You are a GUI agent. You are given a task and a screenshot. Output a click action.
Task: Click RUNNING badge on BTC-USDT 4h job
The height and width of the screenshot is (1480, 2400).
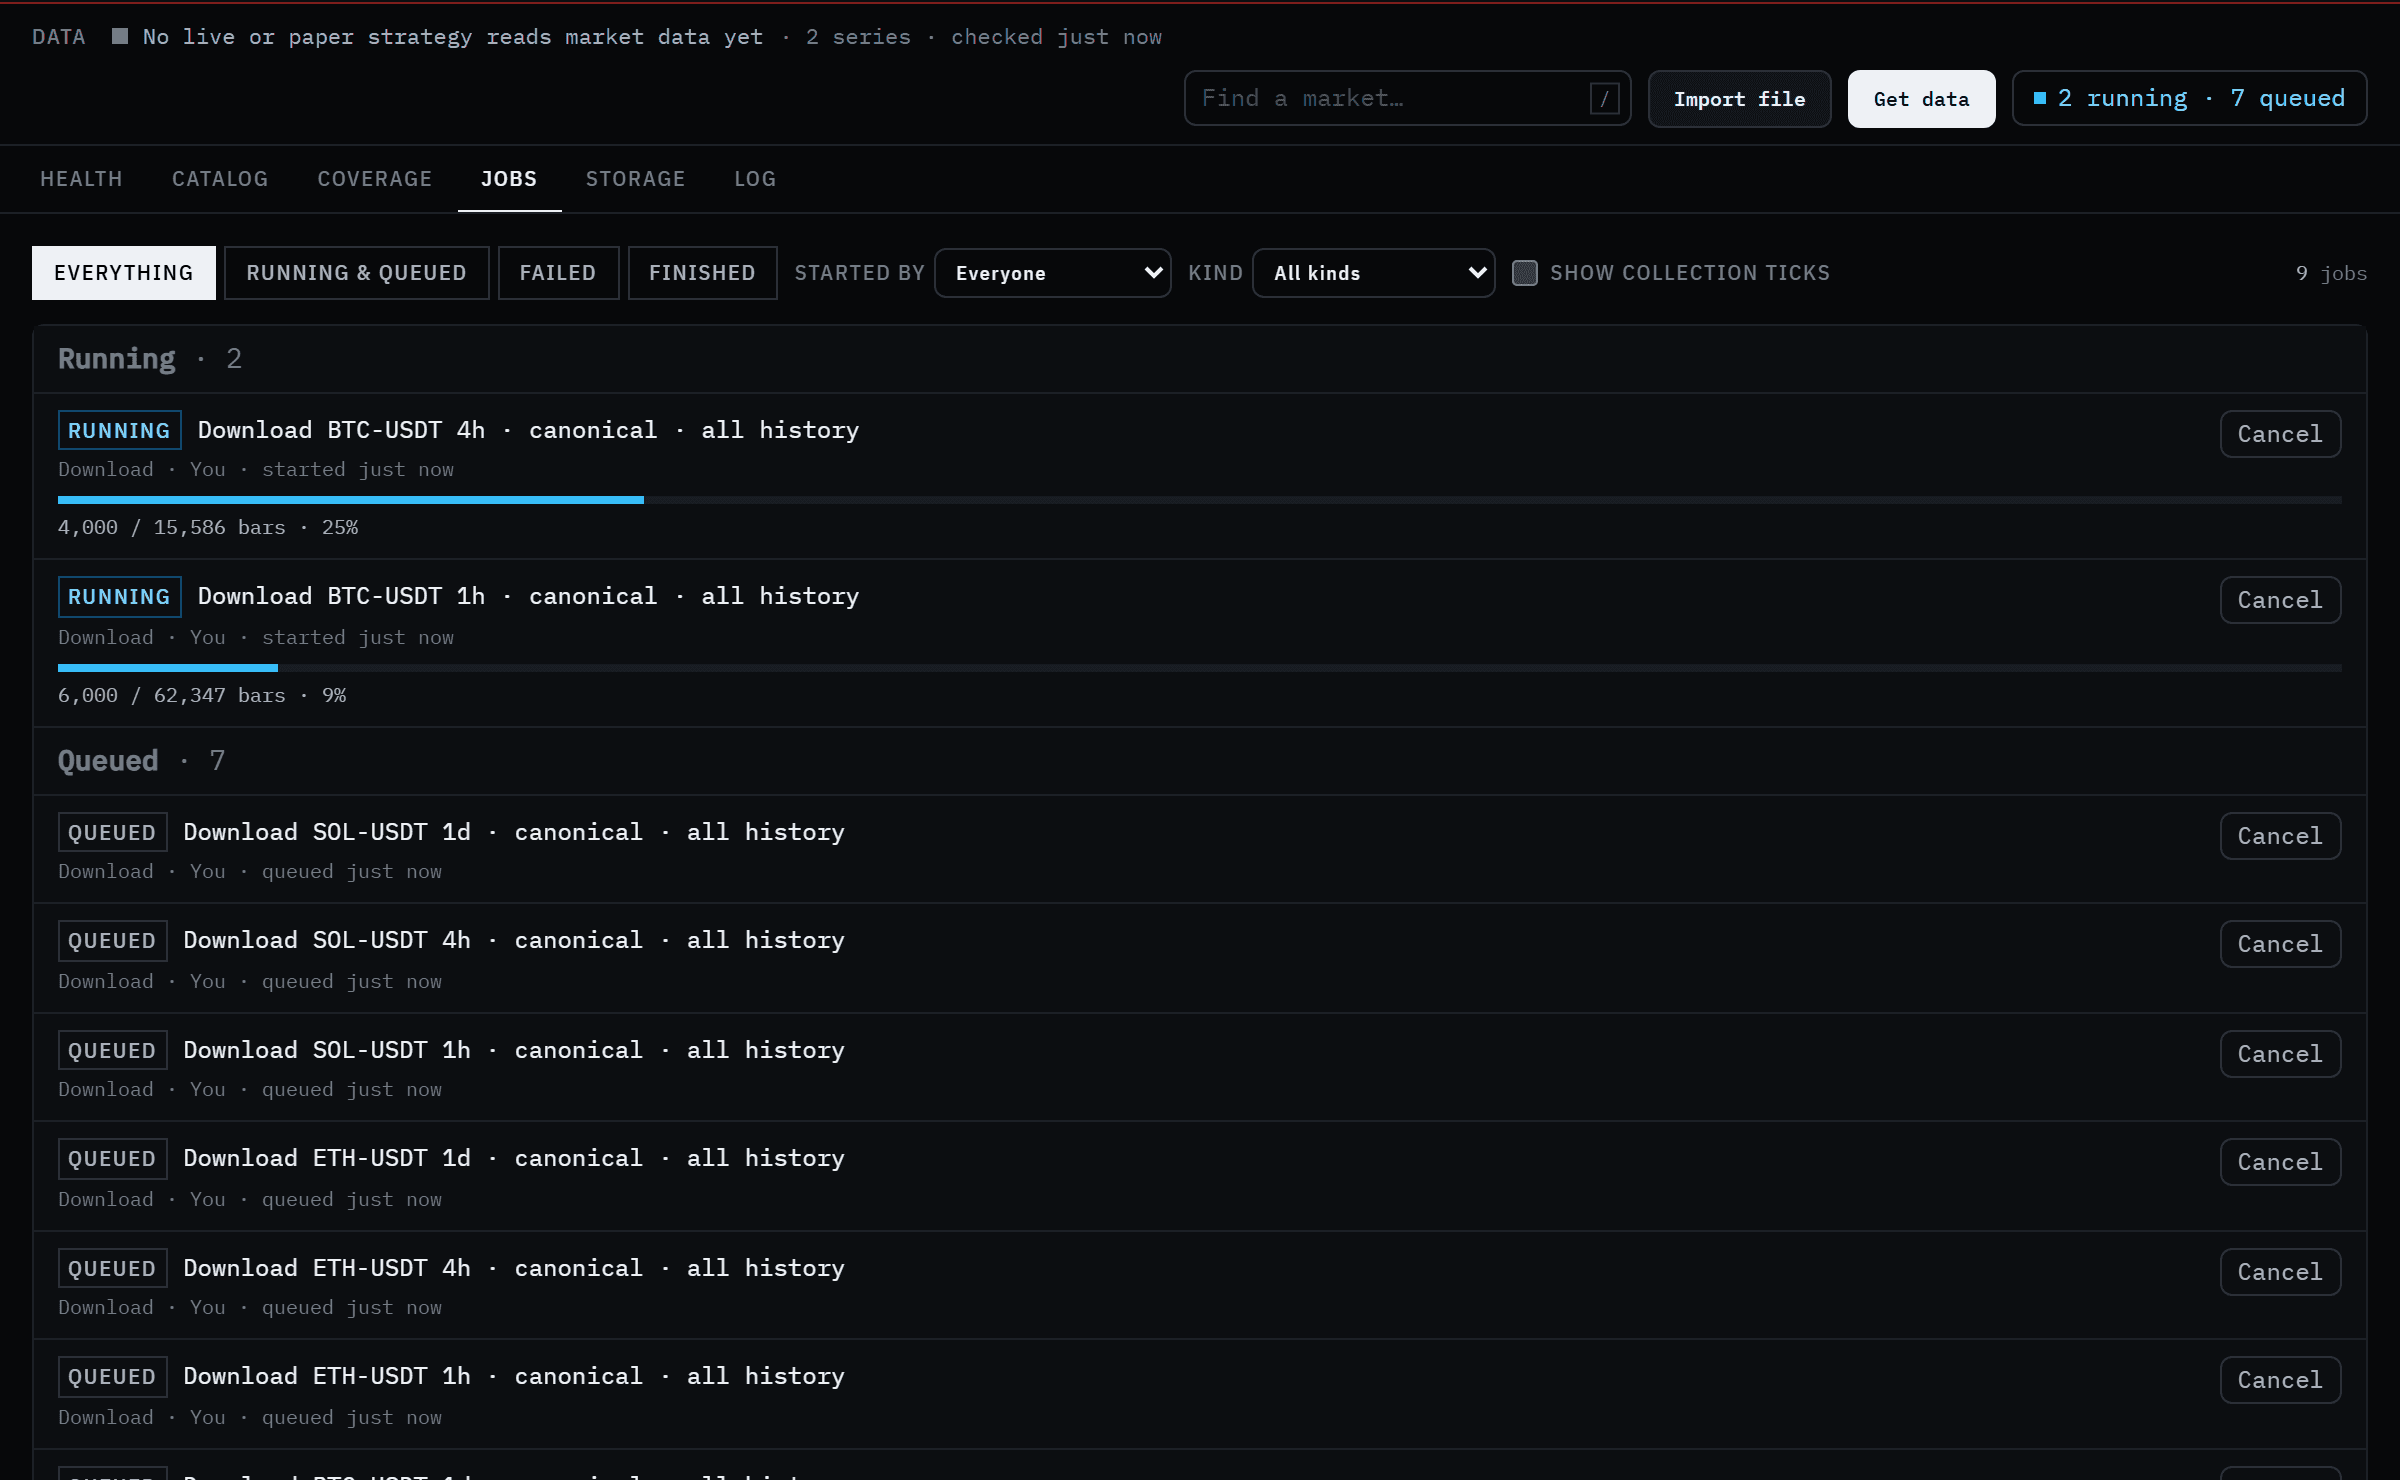pyautogui.click(x=120, y=431)
